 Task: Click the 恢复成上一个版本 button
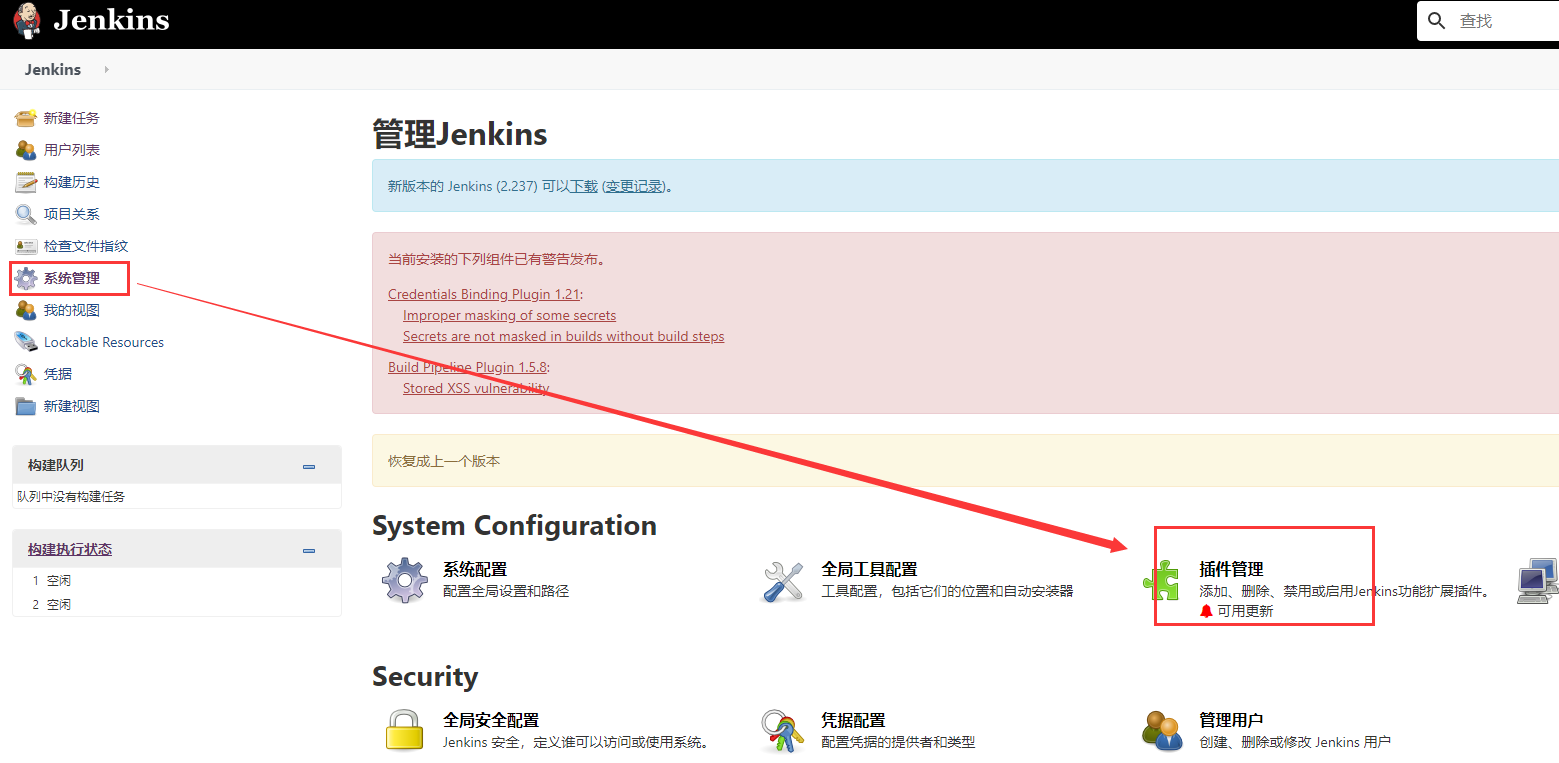[444, 461]
